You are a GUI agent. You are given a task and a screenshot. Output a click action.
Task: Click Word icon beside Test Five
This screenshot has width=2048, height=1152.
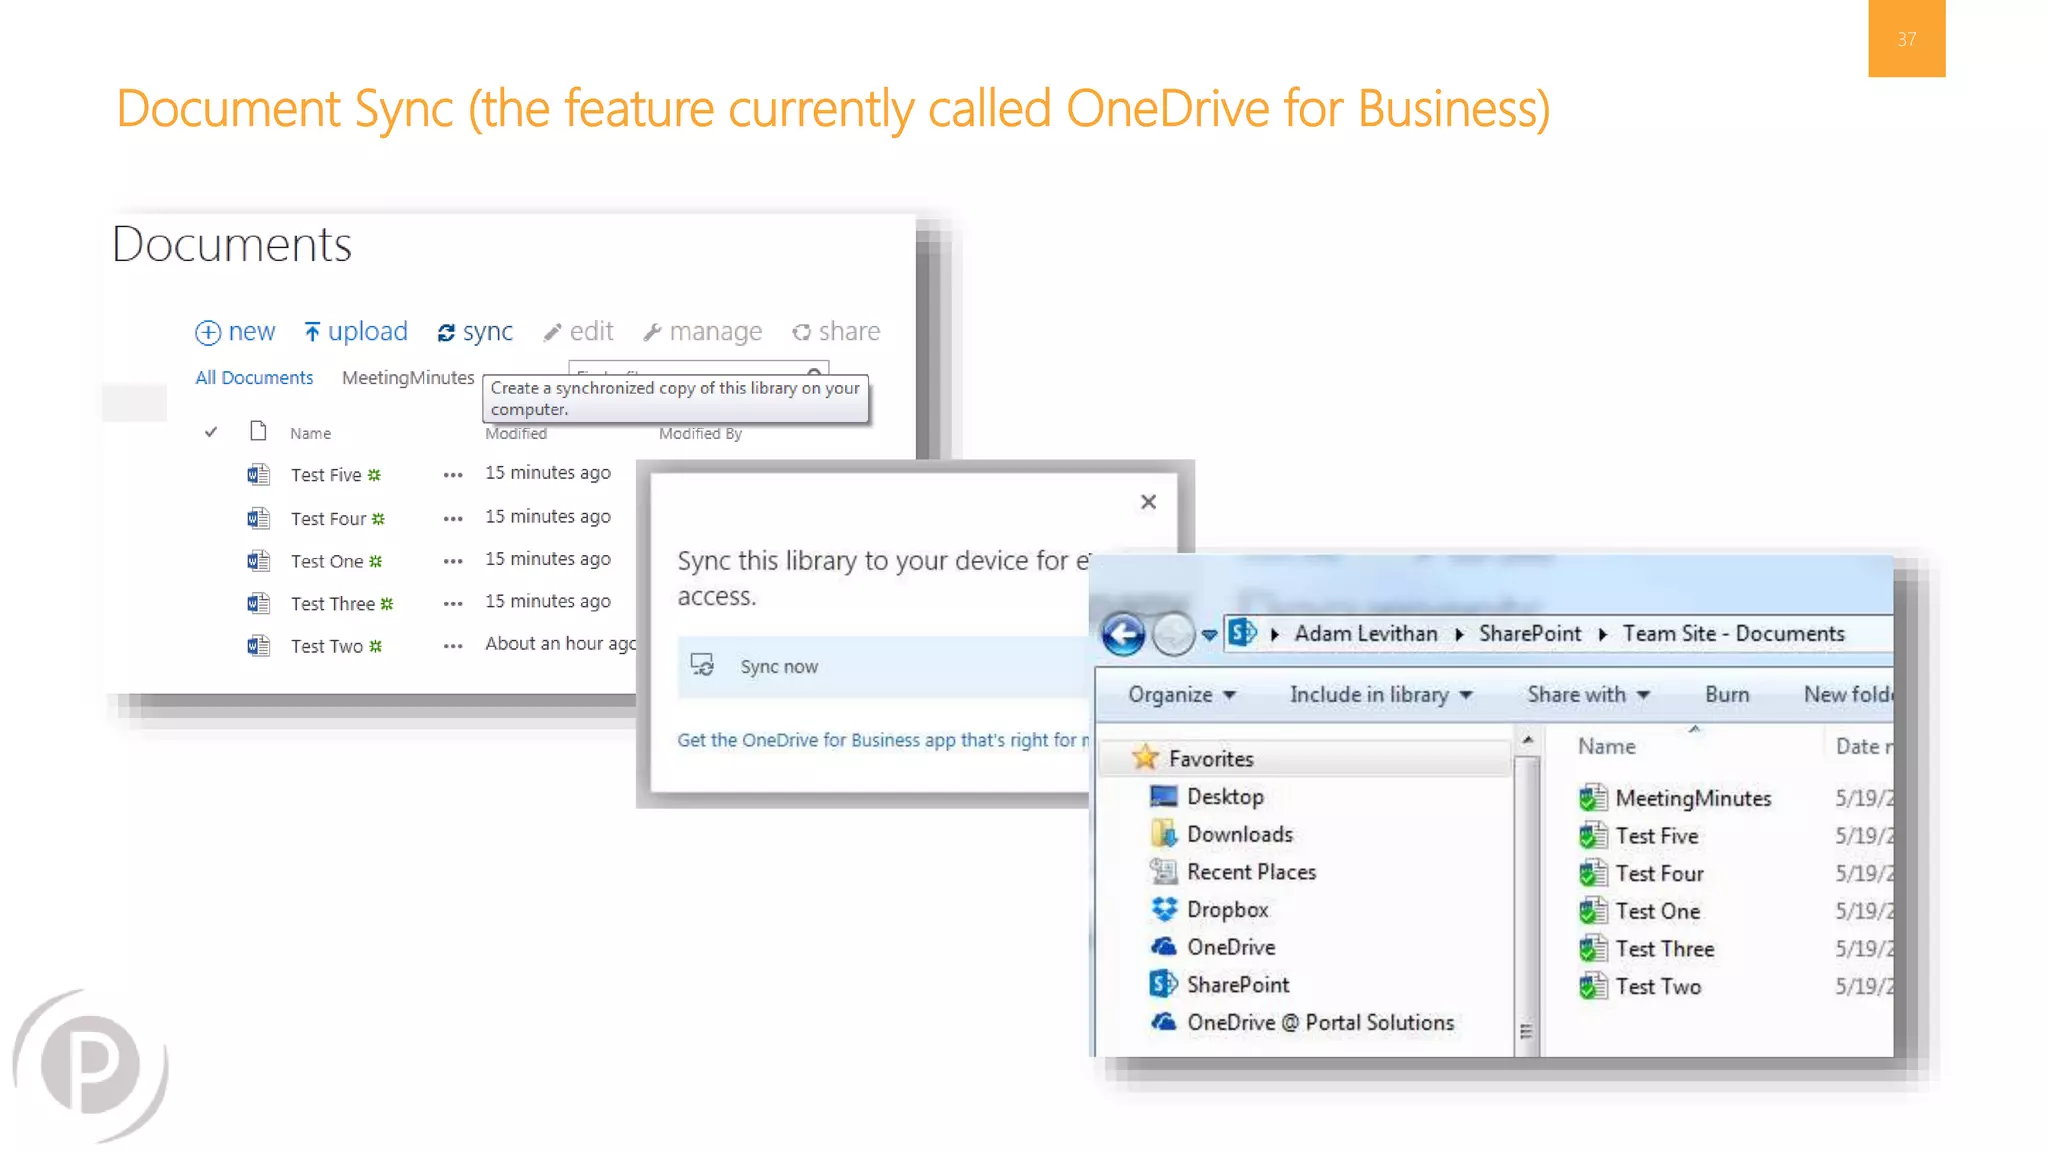click(x=258, y=474)
